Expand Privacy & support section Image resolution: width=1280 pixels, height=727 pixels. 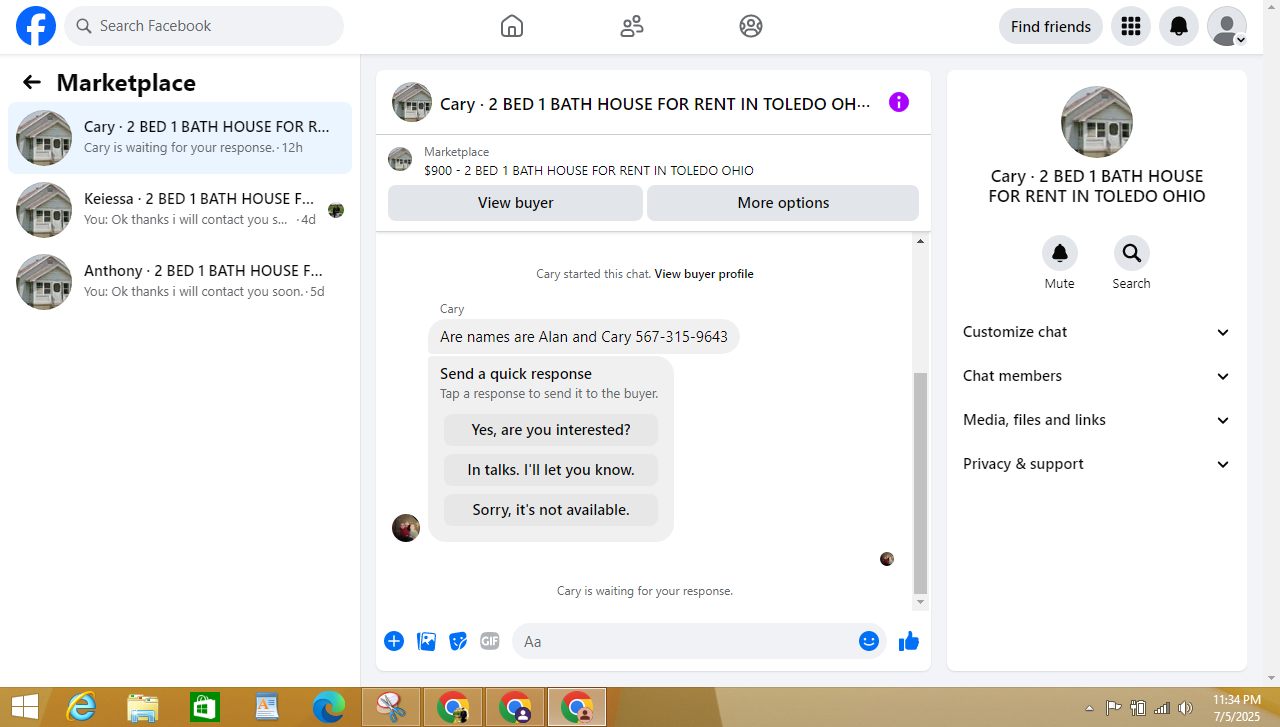[1097, 464]
